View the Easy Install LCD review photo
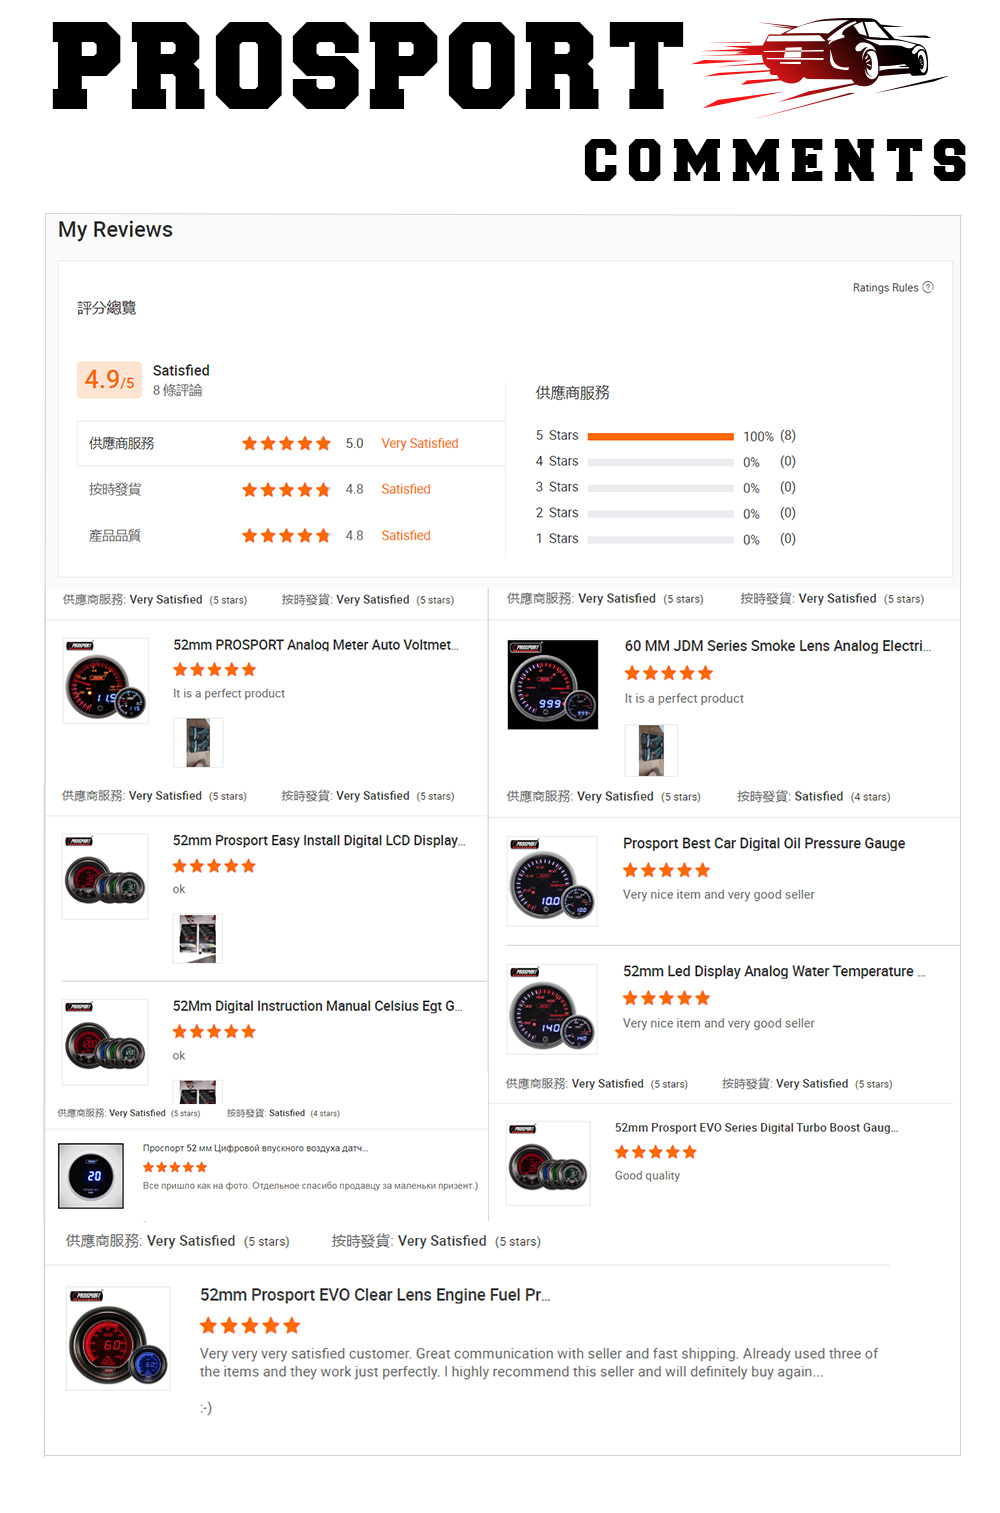The image size is (1000, 1513). click(198, 938)
